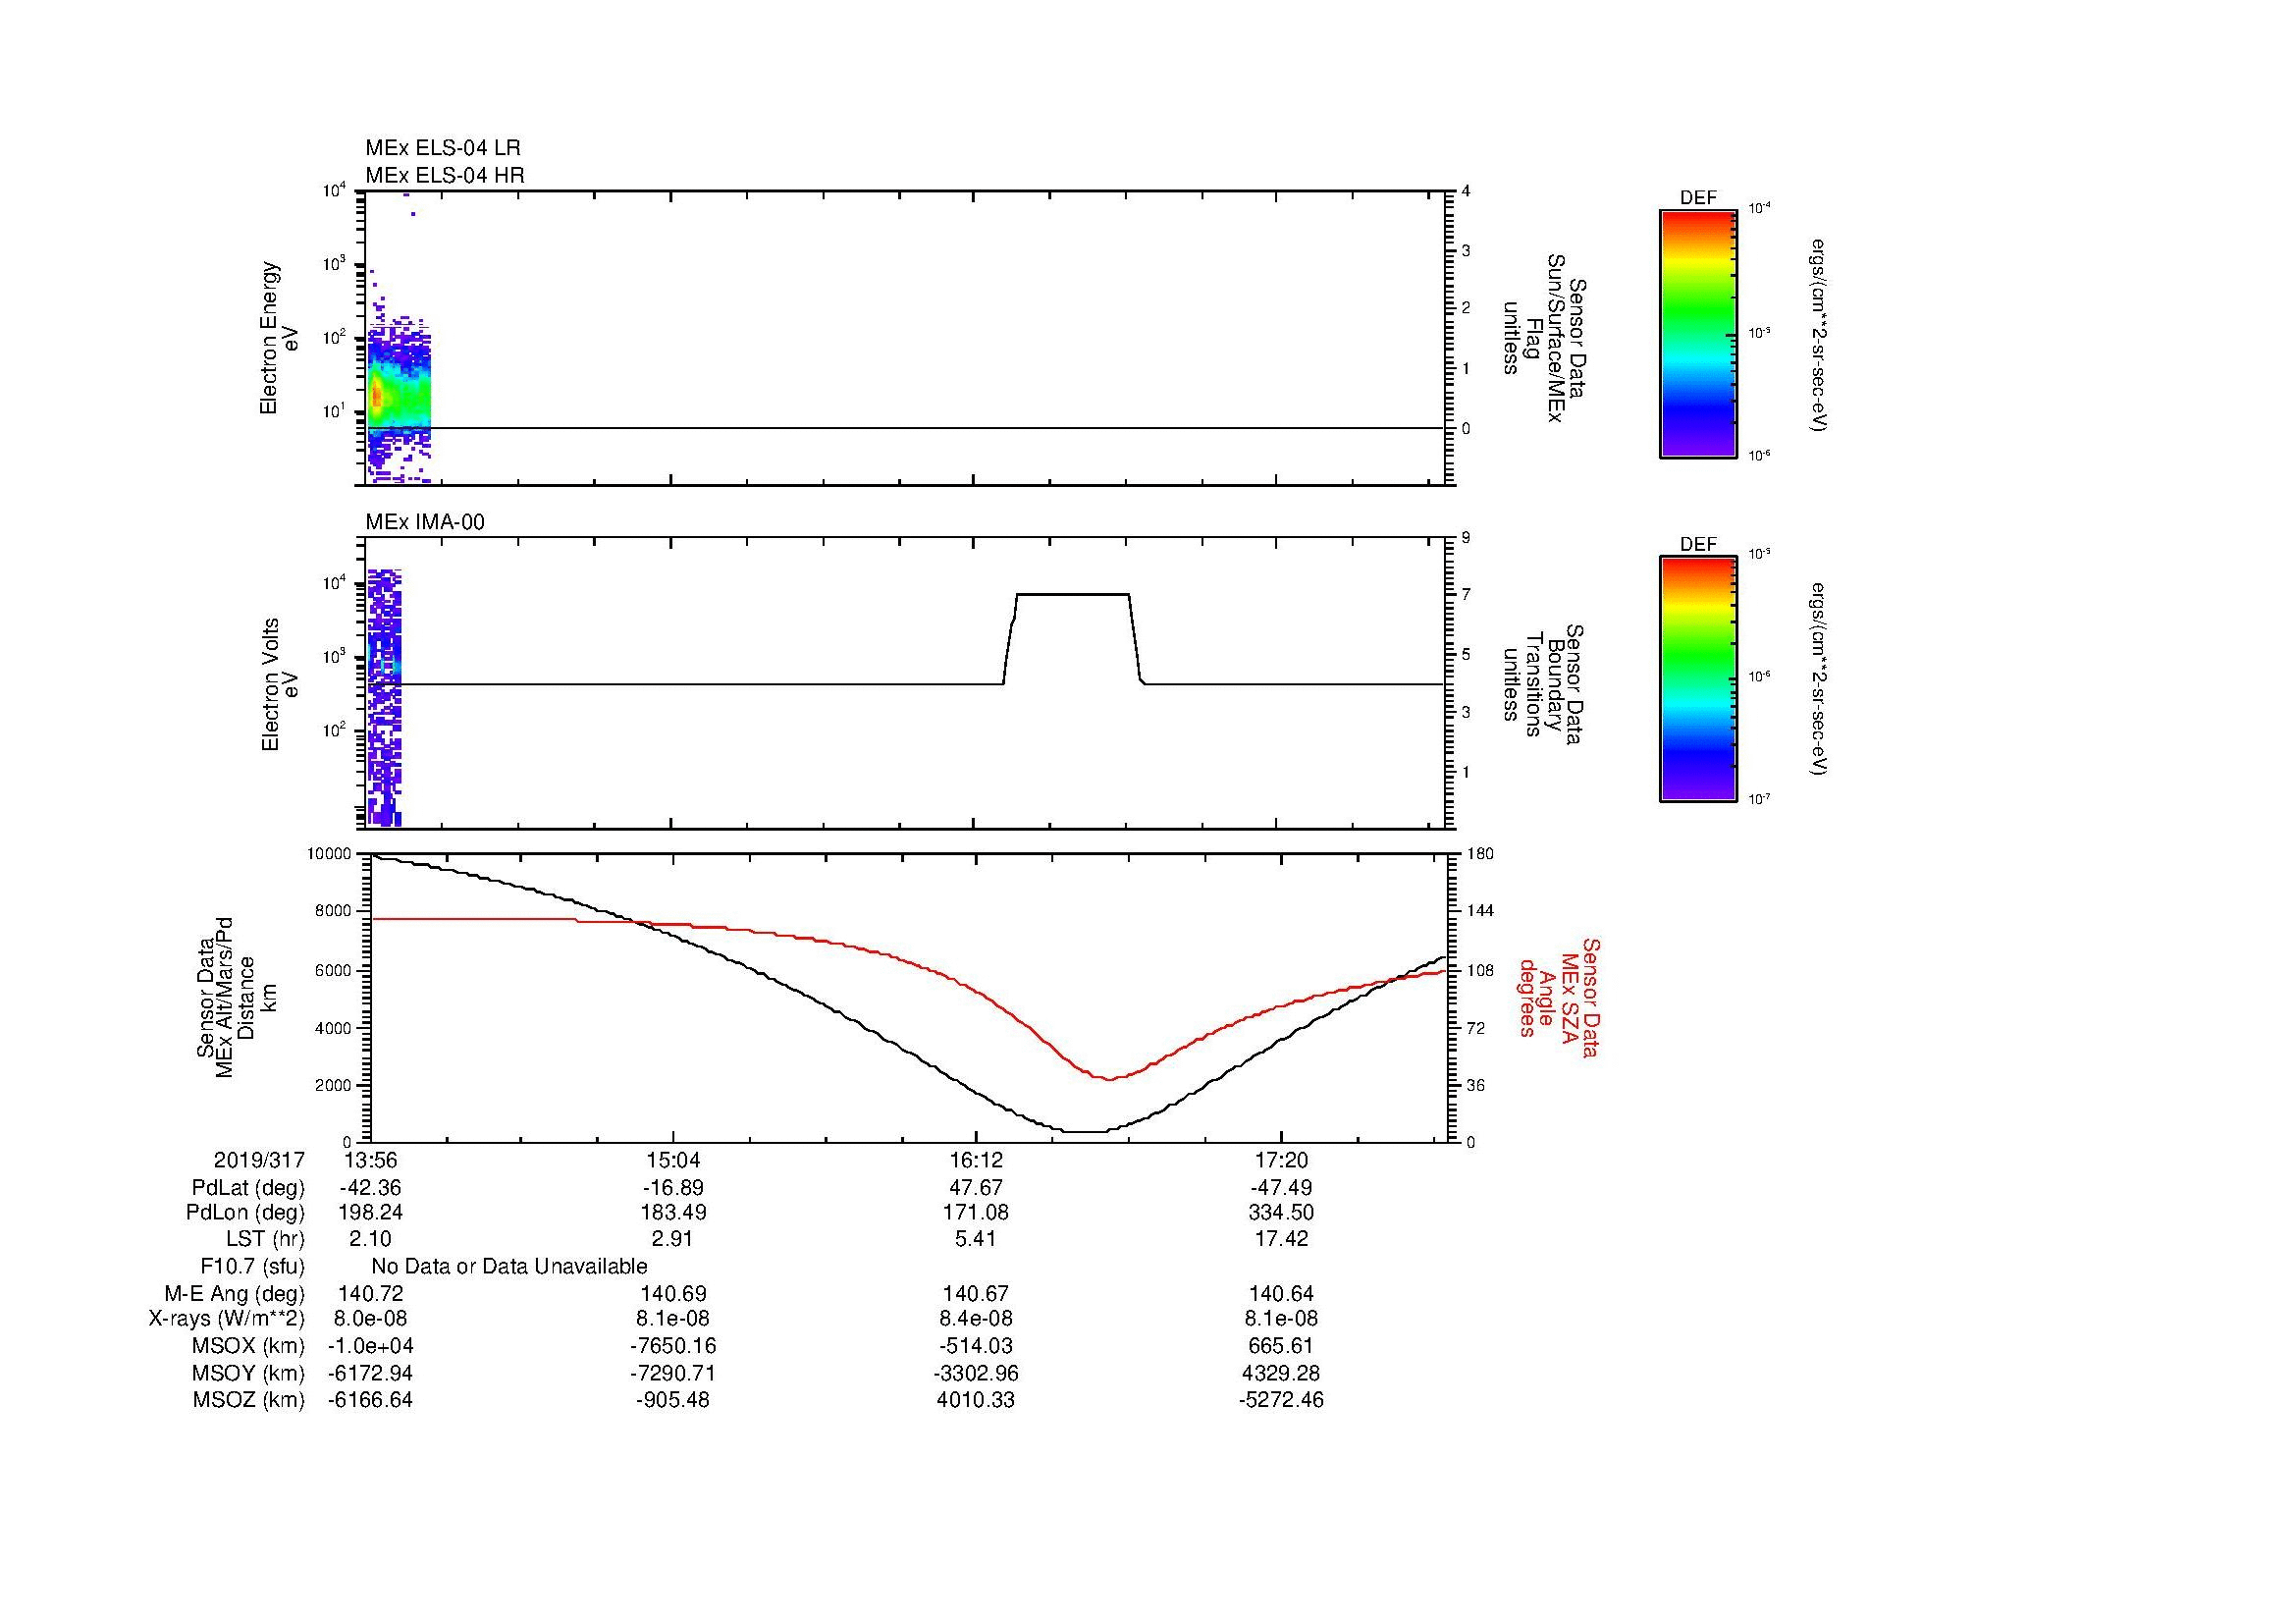
Task: Click the PdLat value -42.36
Action: click(370, 1188)
